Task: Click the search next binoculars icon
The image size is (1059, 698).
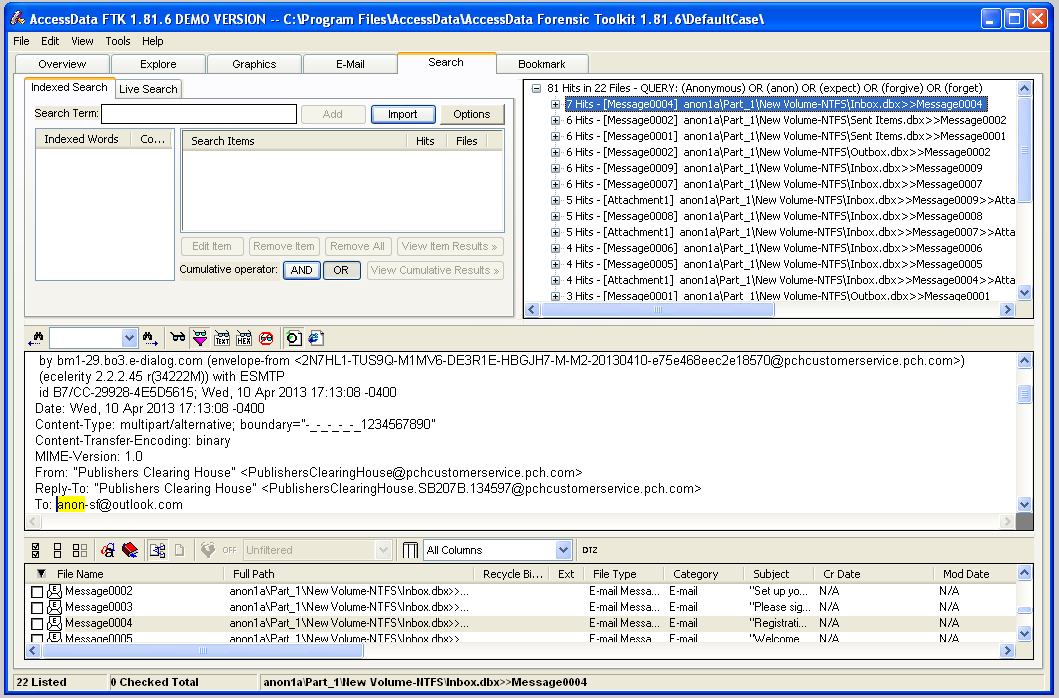Action: click(151, 338)
